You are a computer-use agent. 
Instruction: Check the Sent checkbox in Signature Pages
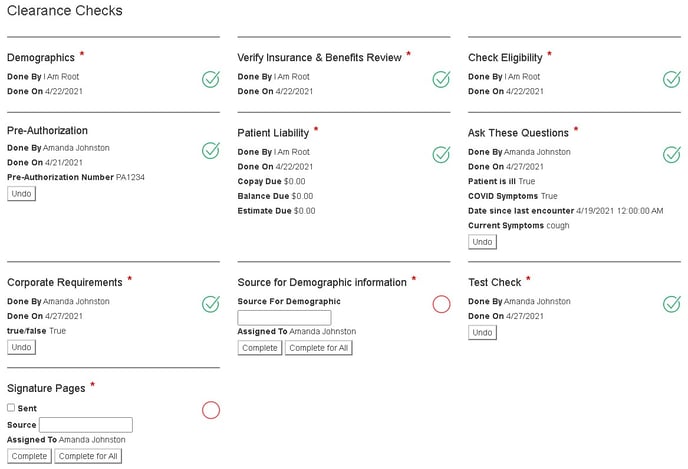coord(11,408)
